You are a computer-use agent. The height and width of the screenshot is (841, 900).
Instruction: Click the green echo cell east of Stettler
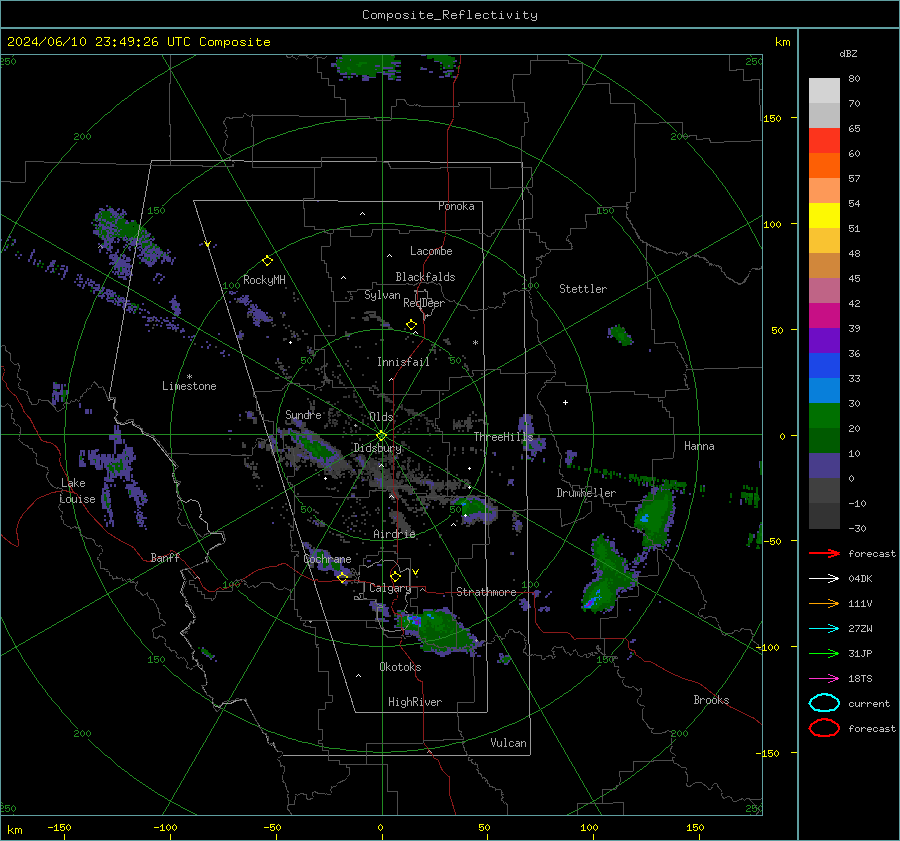620,335
